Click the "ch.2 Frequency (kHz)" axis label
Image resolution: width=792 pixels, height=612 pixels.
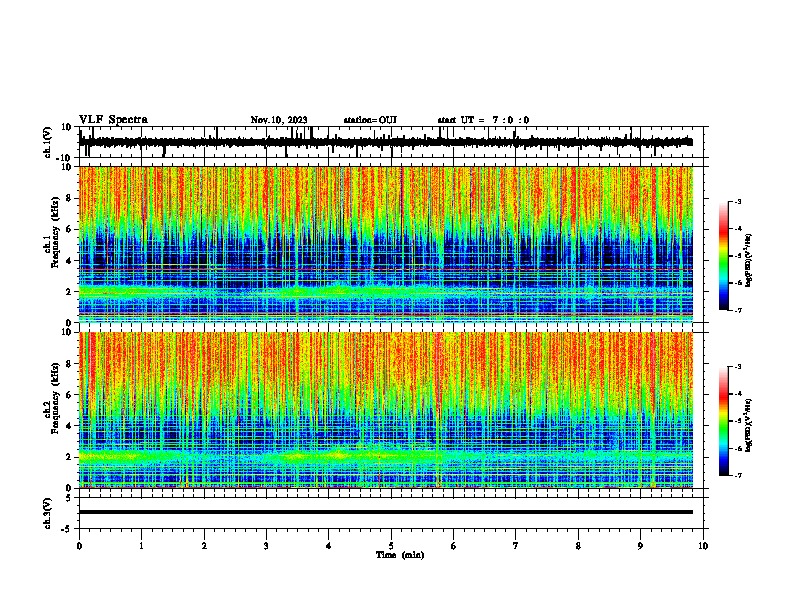[x=51, y=398]
